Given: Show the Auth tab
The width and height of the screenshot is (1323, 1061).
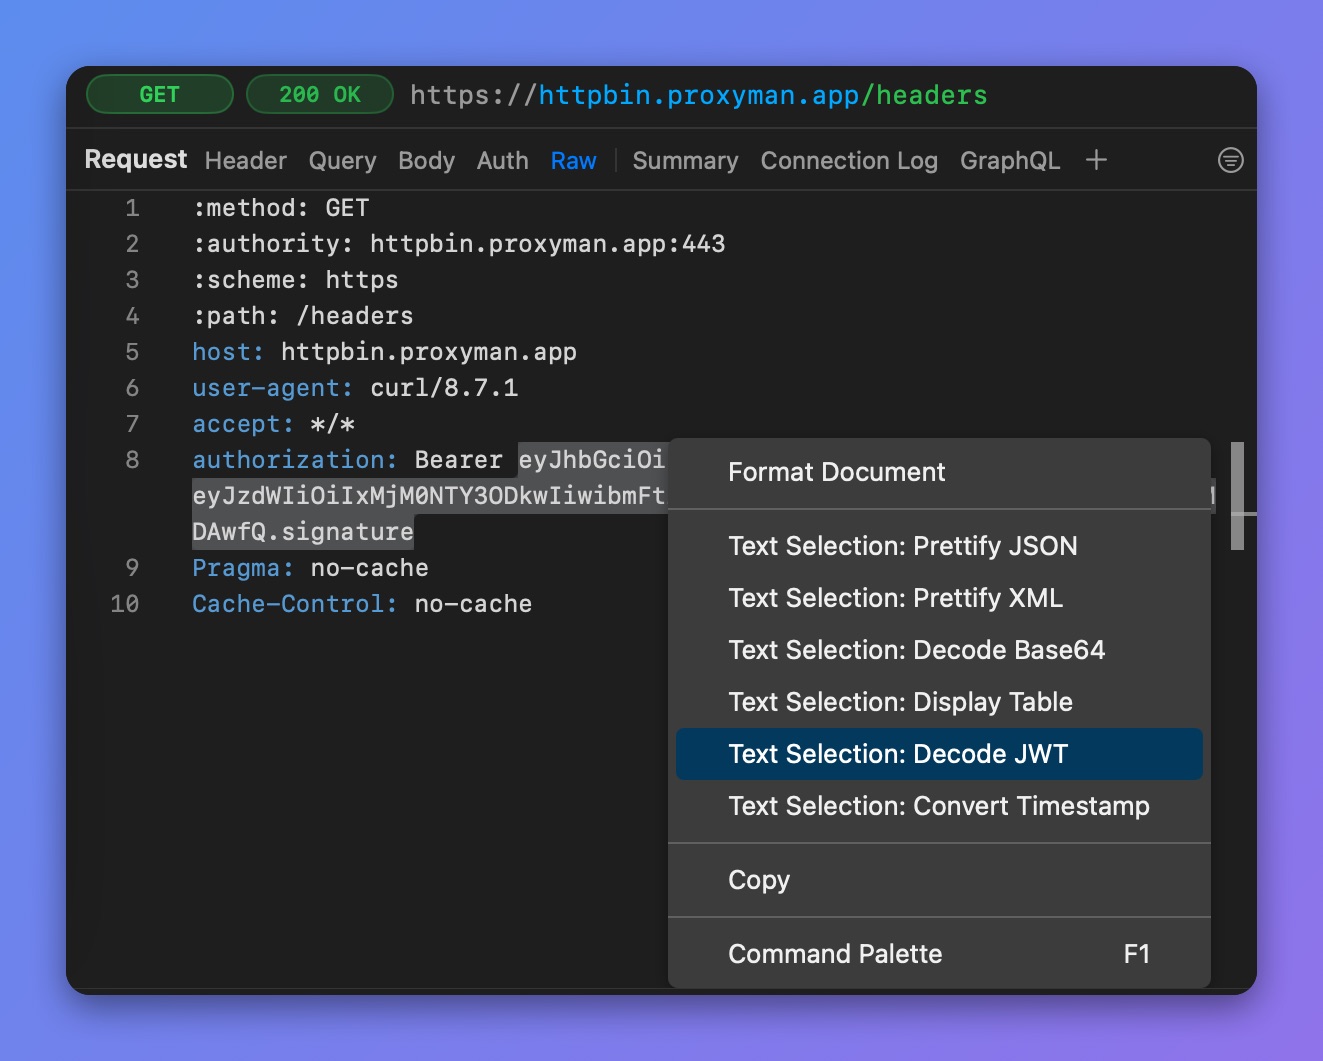Looking at the screenshot, I should (503, 161).
